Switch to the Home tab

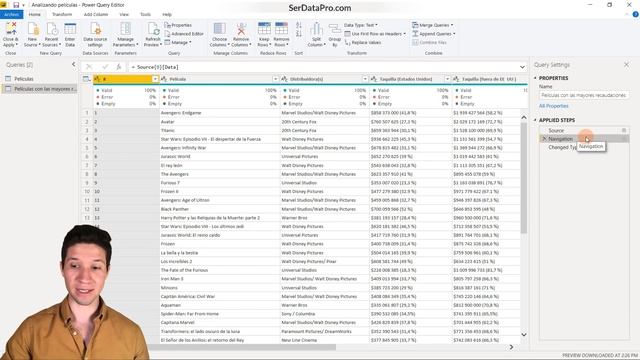click(x=35, y=15)
